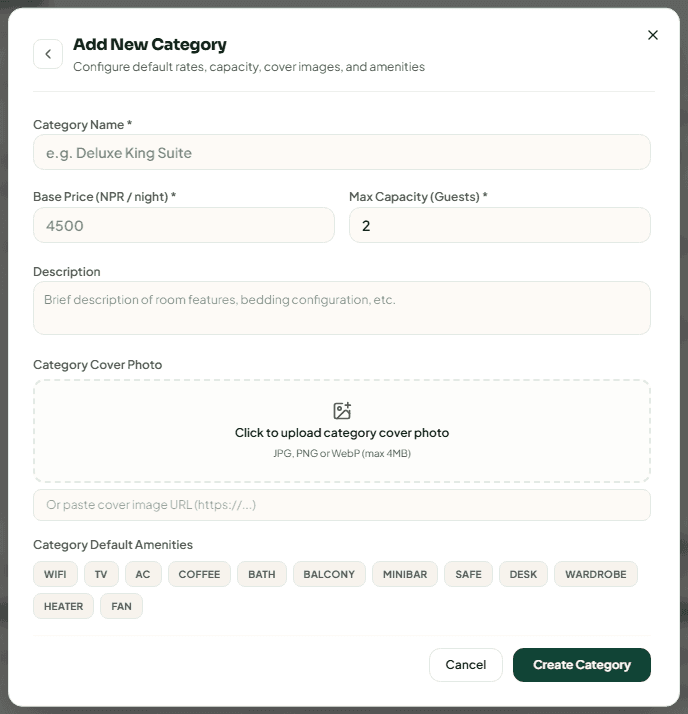Click the 'Category Default Amenities' label
688x714 pixels.
coord(113,545)
